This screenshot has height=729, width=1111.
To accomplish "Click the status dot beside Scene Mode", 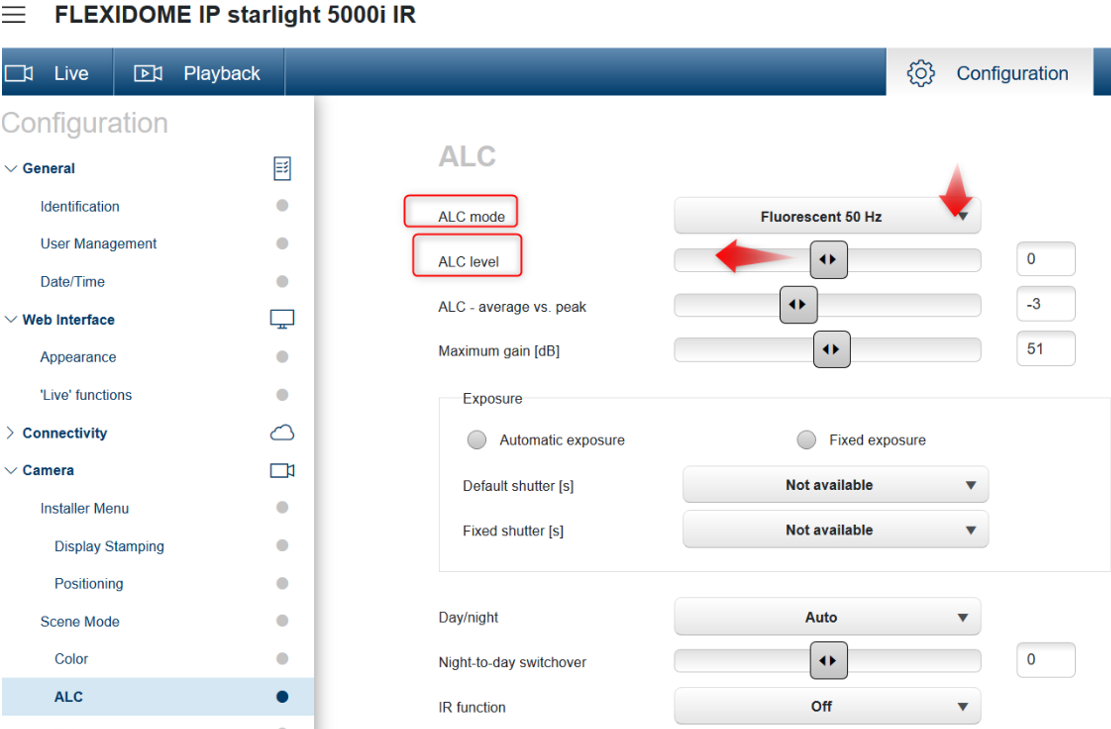I will coord(282,621).
